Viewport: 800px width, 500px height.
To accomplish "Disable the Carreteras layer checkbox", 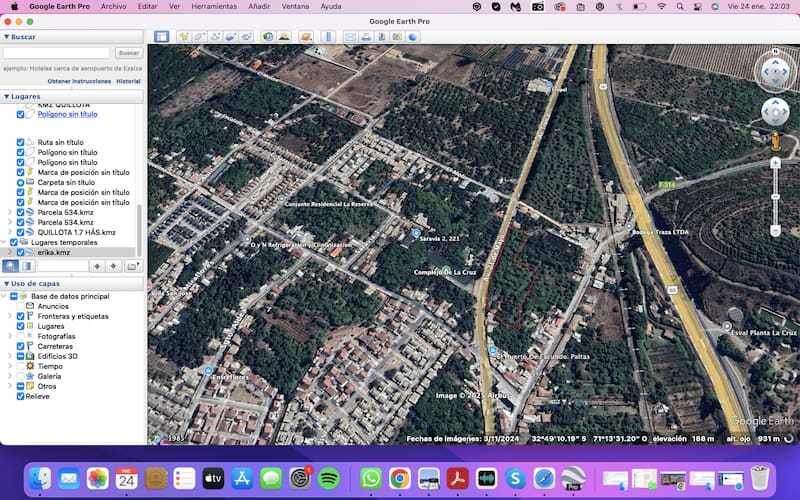I will tap(20, 346).
